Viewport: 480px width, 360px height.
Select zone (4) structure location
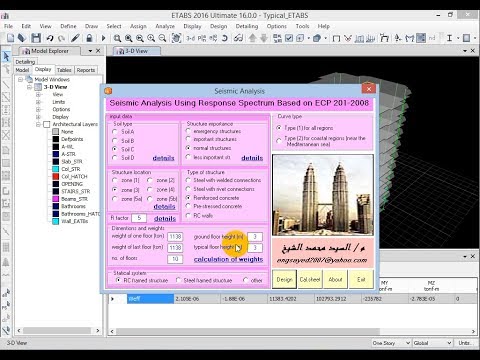[x=150, y=189]
